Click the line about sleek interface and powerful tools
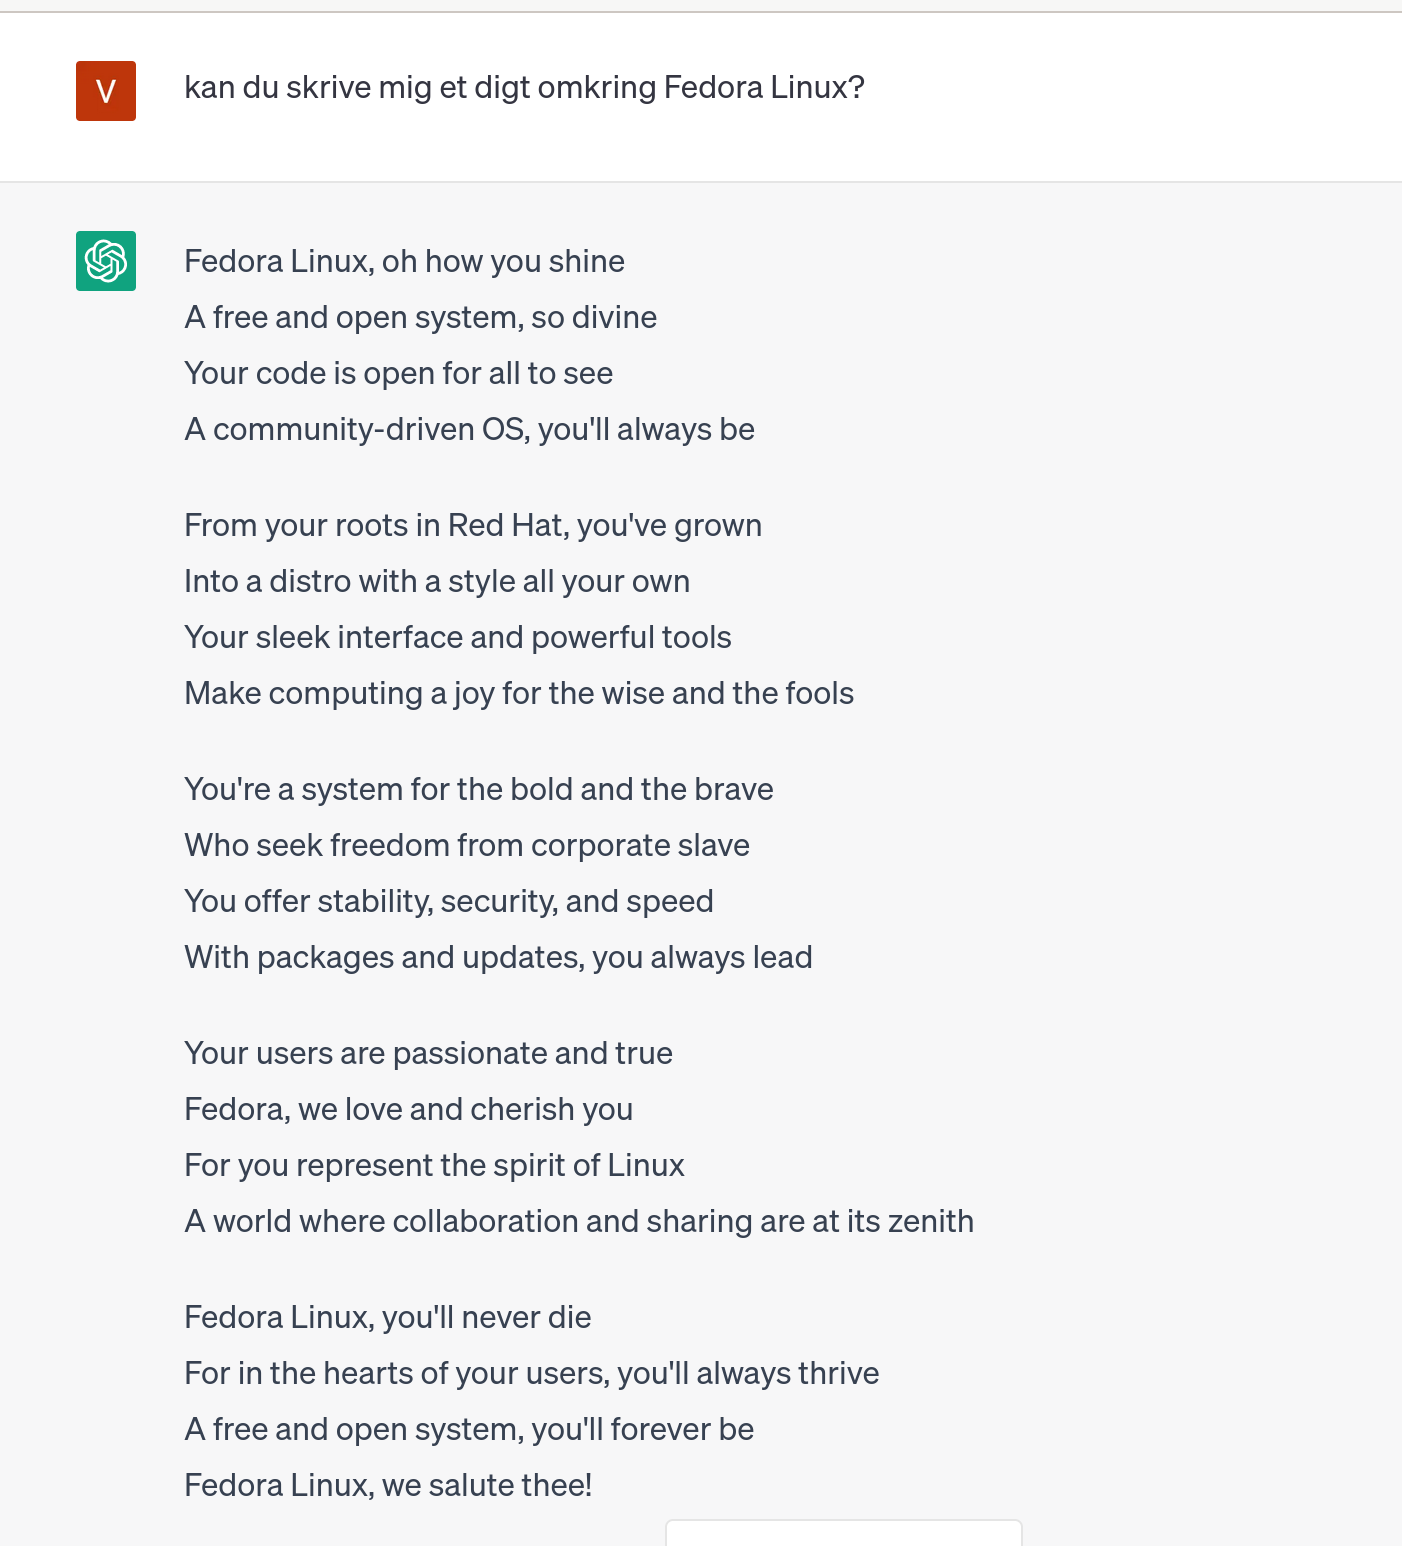 (458, 637)
